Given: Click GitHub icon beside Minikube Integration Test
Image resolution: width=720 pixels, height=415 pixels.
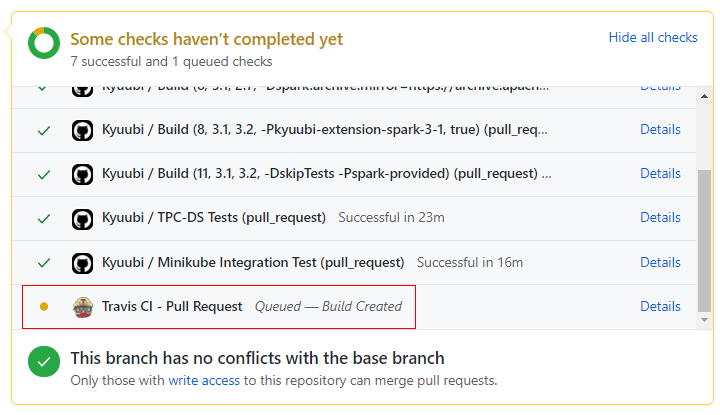Looking at the screenshot, I should [83, 264].
